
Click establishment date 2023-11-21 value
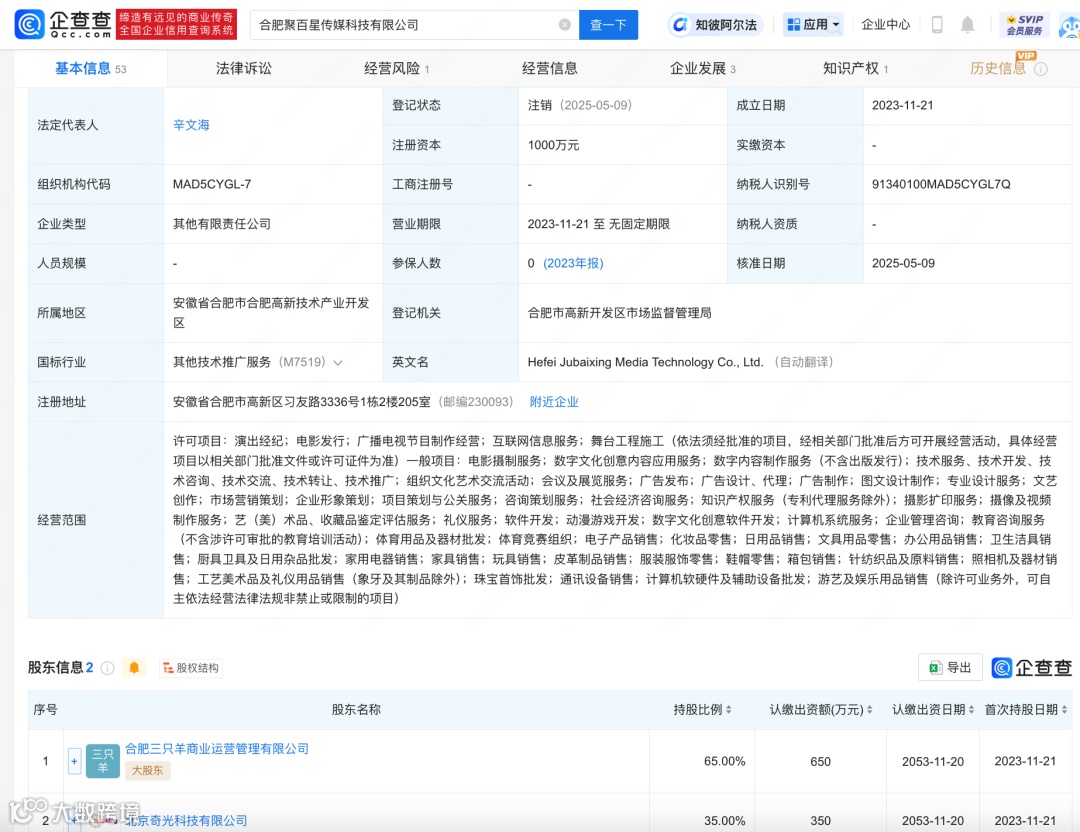[902, 105]
